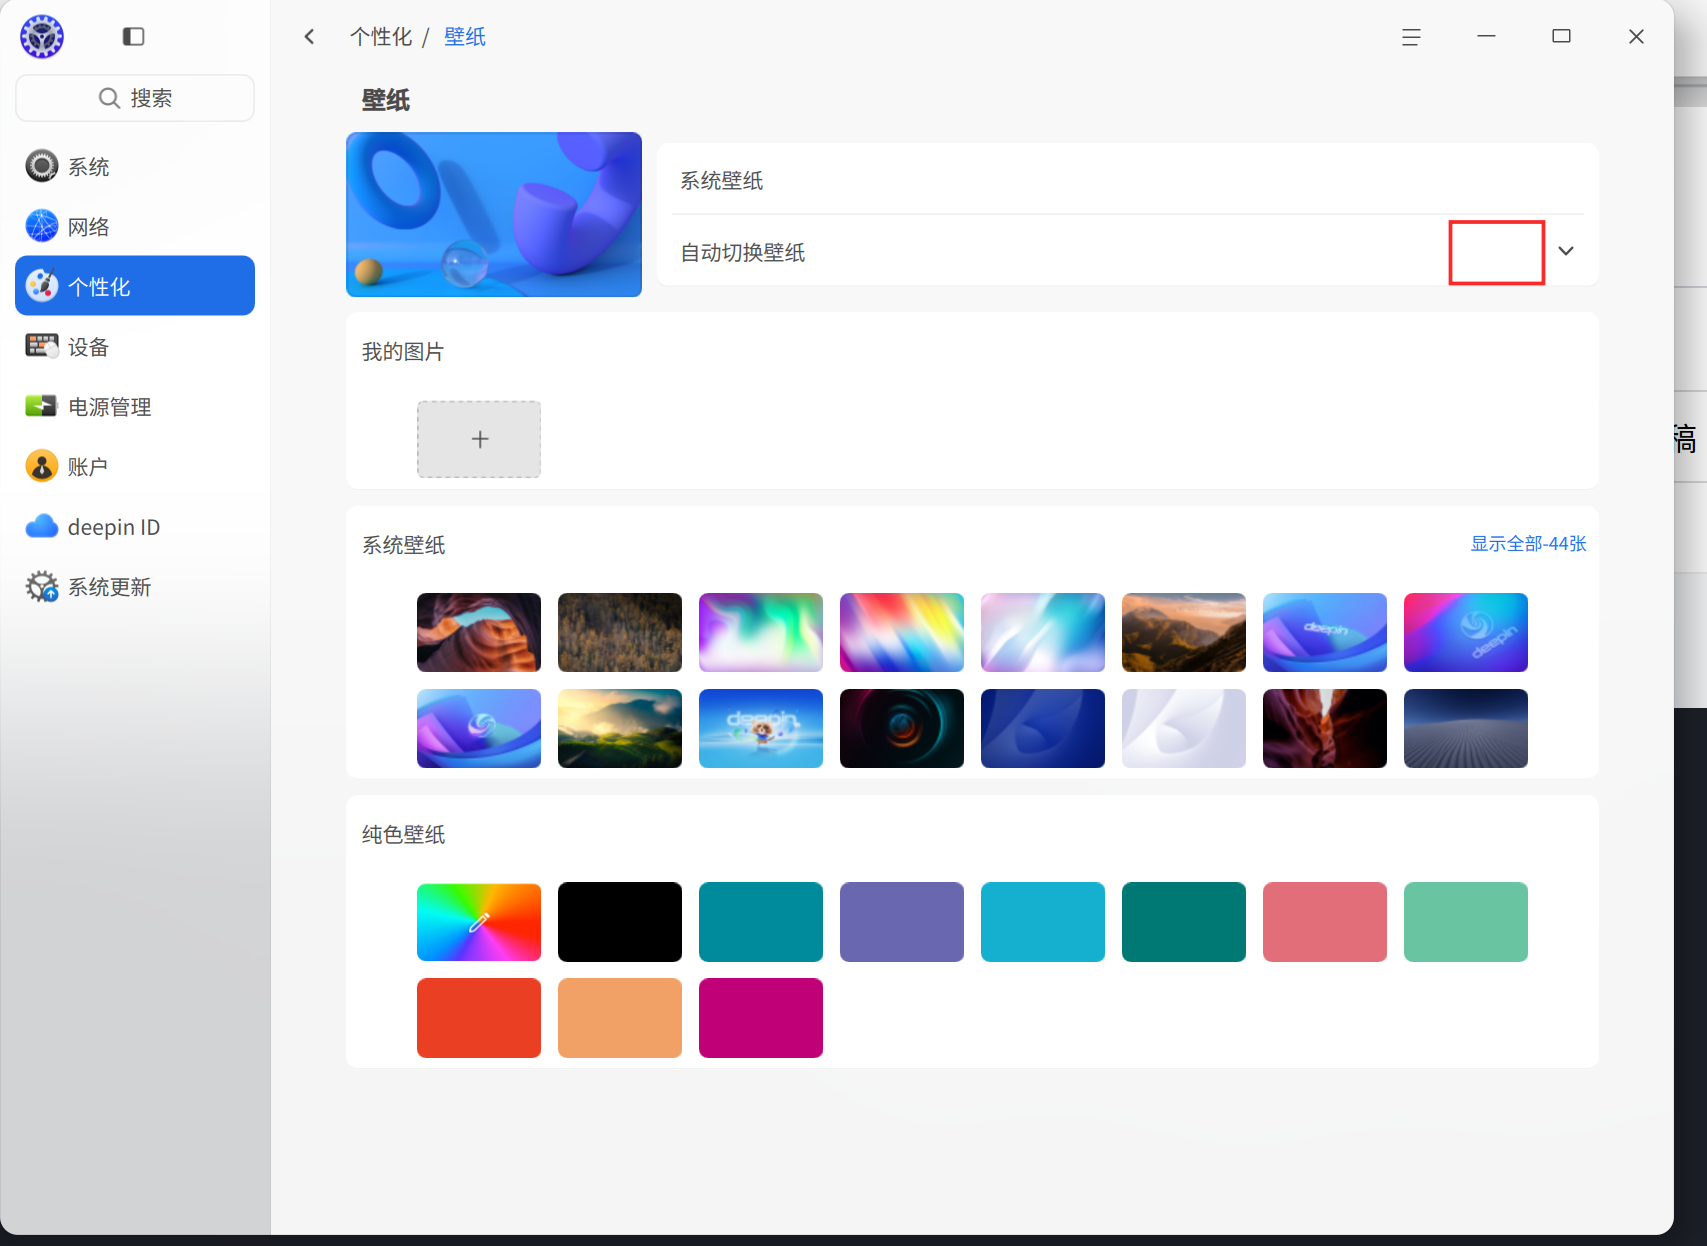1707x1246 pixels.
Task: Choose the dark night dunes wallpaper
Action: coord(1466,728)
